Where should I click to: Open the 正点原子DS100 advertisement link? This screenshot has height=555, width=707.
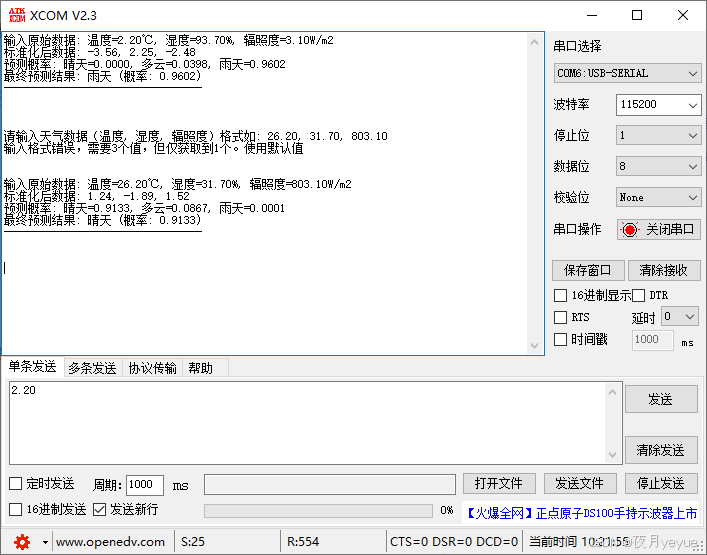coord(582,513)
